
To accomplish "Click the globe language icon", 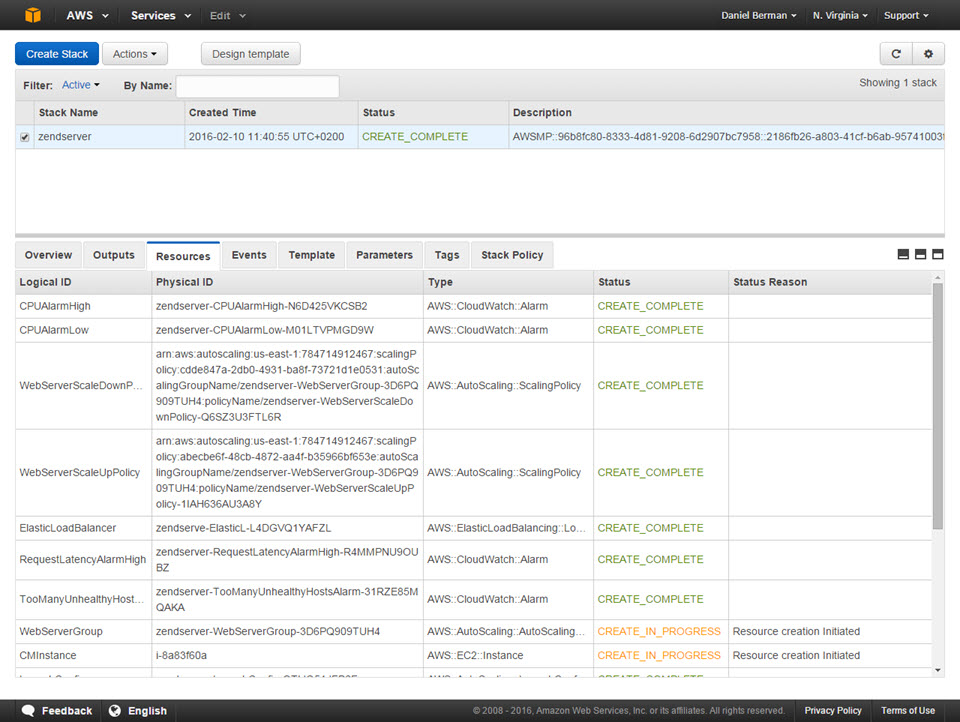I will pyautogui.click(x=114, y=710).
